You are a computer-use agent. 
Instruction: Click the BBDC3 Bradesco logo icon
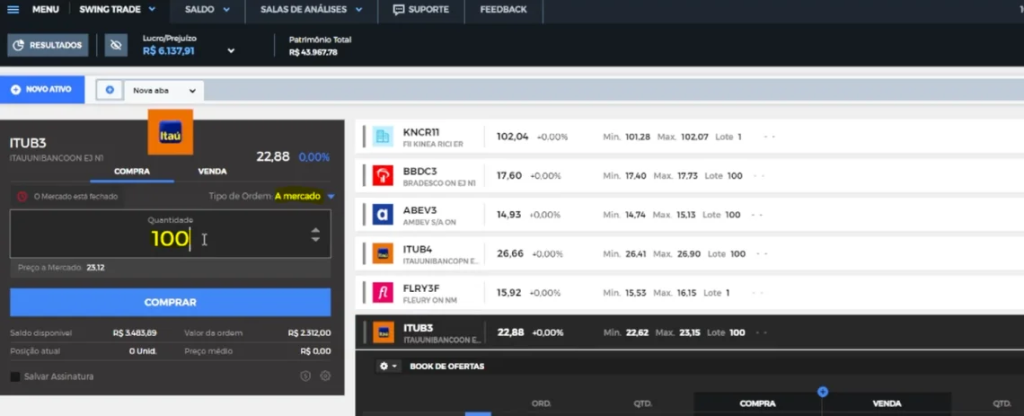coord(382,175)
